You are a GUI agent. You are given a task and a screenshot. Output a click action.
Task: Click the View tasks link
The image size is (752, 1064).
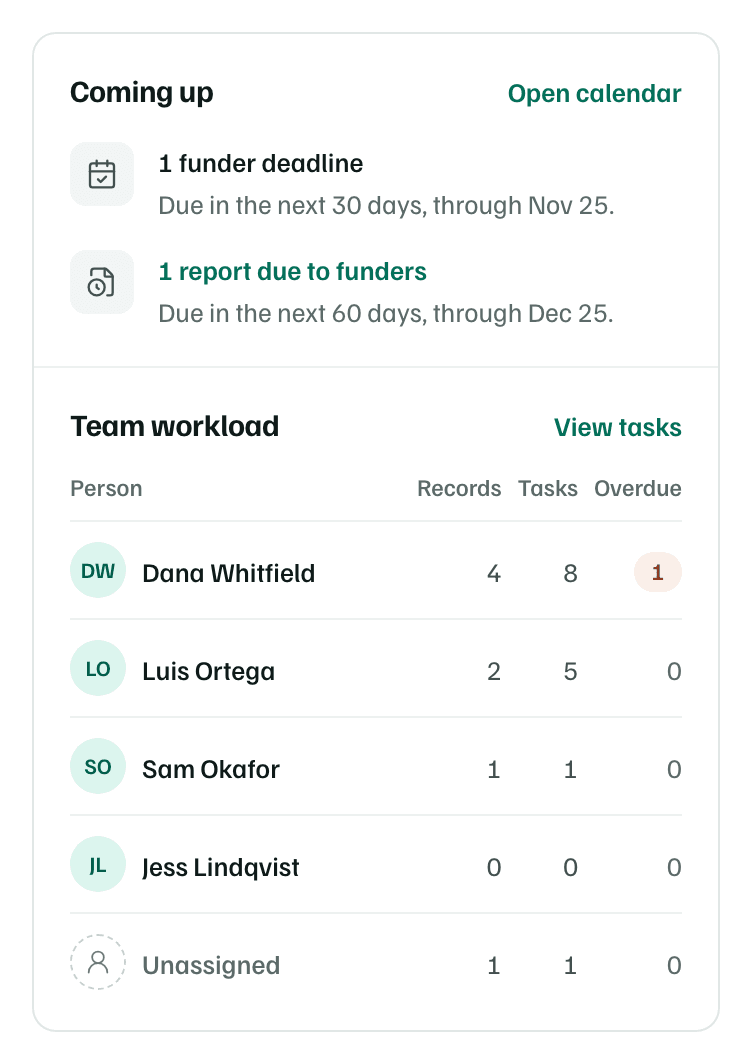618,428
